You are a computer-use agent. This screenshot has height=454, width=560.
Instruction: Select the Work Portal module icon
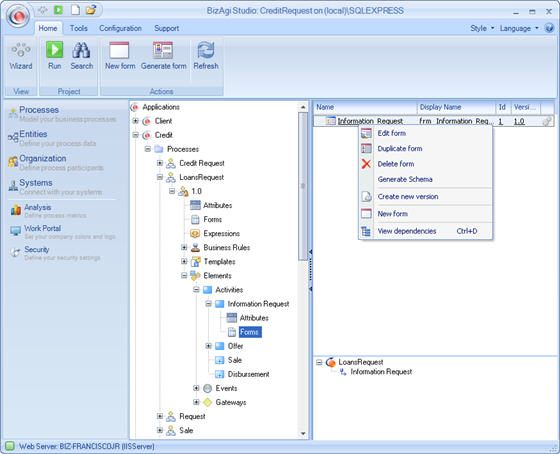click(x=16, y=231)
